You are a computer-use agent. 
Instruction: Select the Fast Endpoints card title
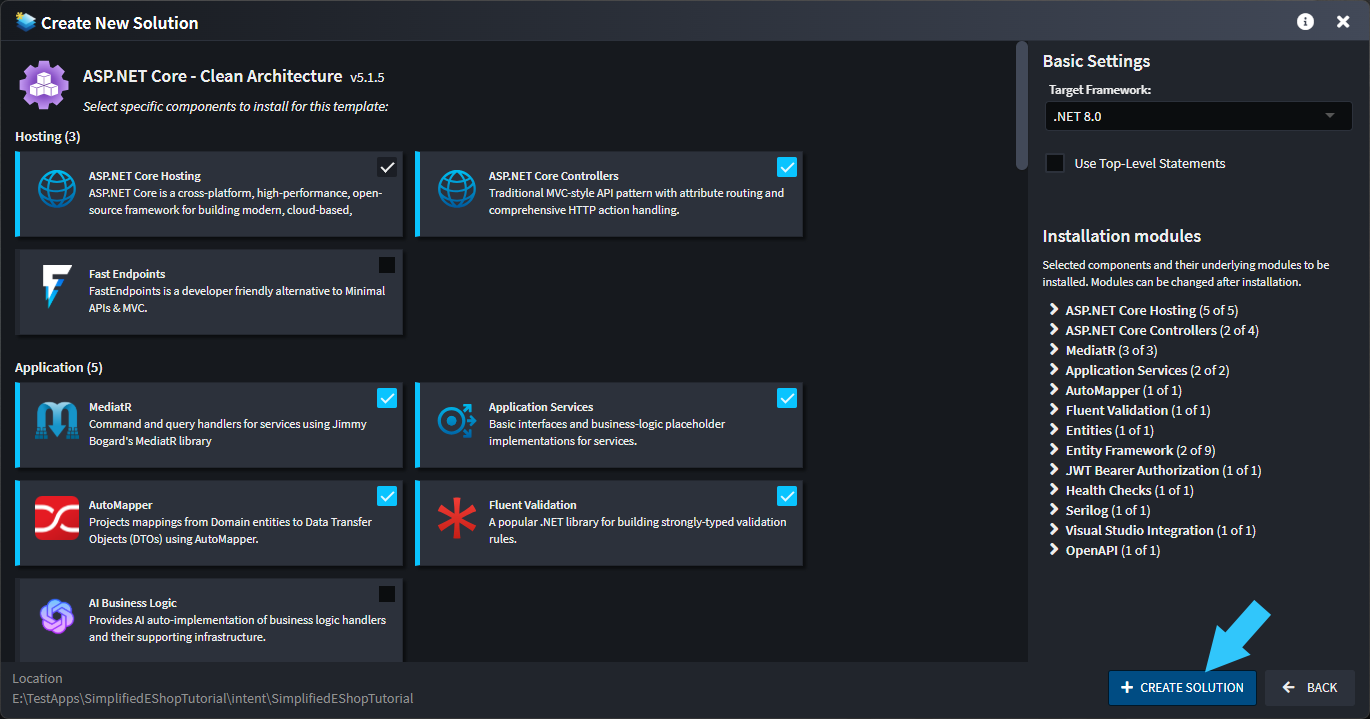[127, 274]
